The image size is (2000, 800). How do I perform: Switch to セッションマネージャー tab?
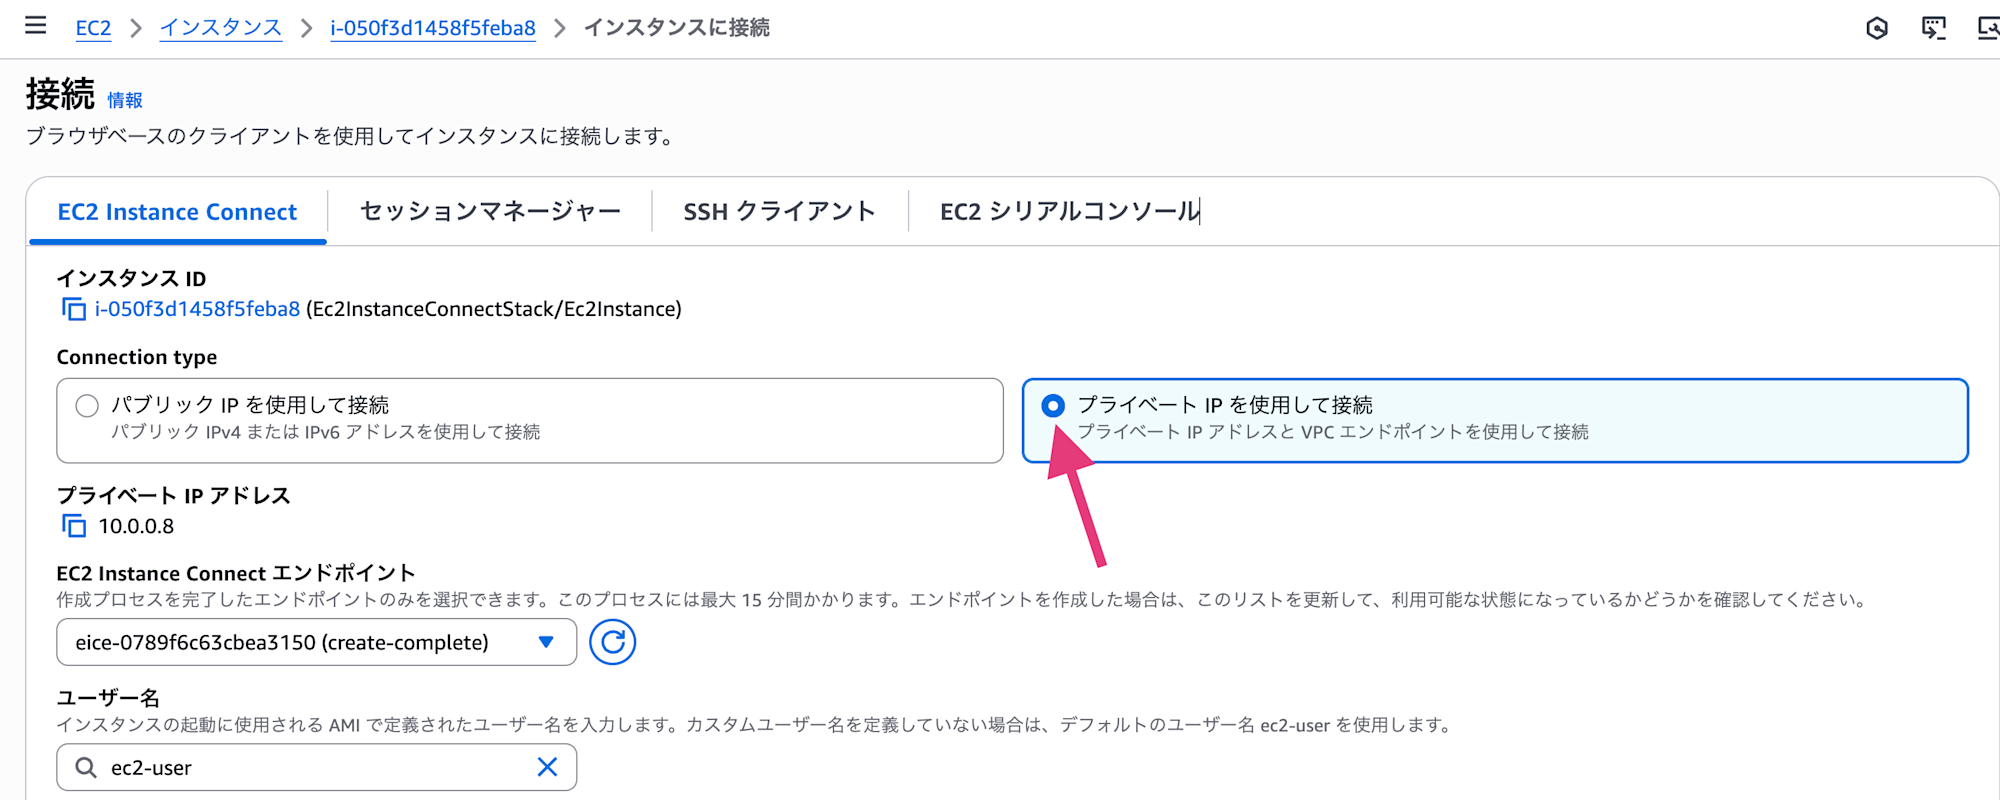click(490, 211)
